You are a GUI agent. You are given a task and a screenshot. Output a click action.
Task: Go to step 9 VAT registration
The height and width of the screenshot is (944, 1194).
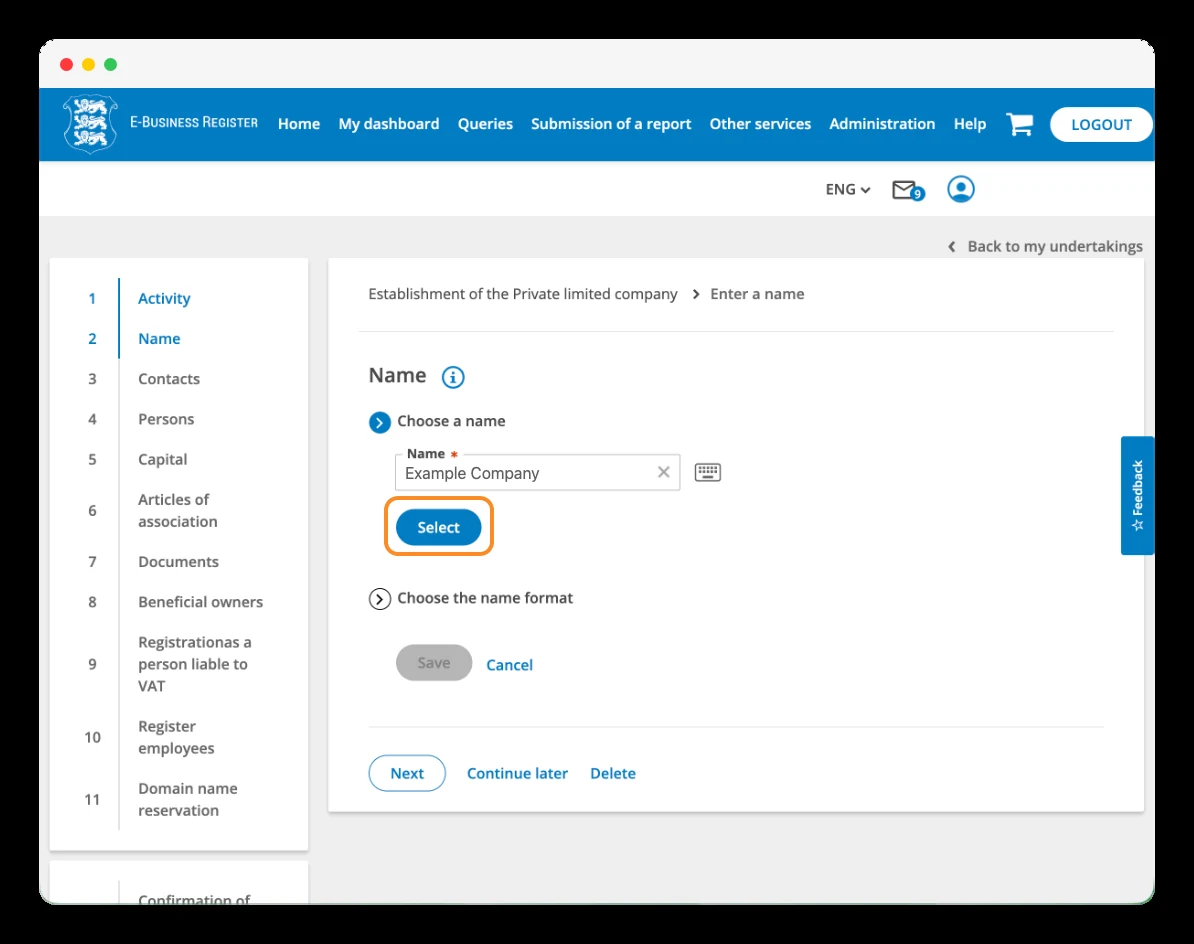point(194,665)
